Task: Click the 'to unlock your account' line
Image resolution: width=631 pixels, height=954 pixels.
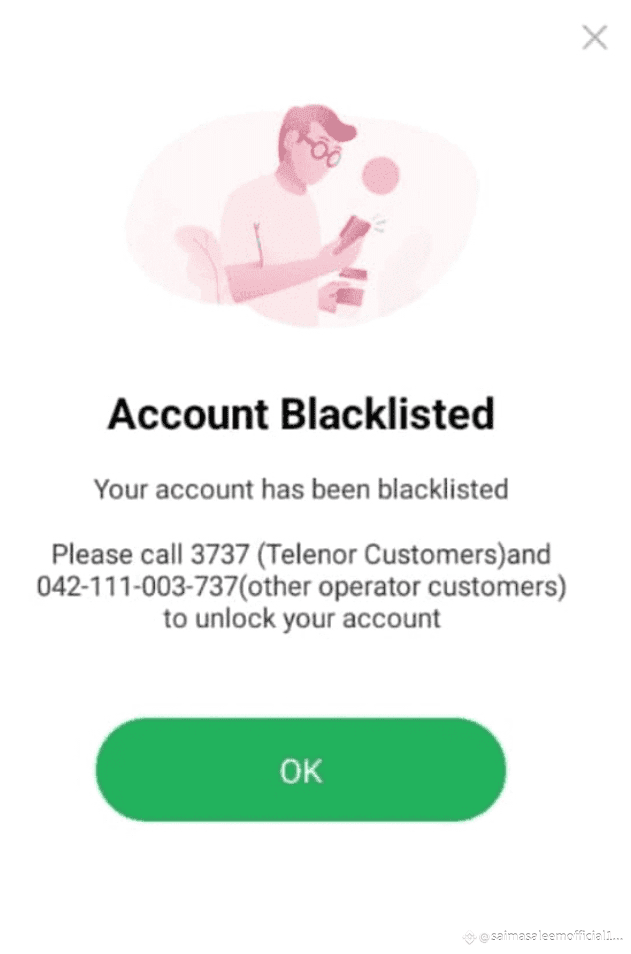Action: coord(302,619)
